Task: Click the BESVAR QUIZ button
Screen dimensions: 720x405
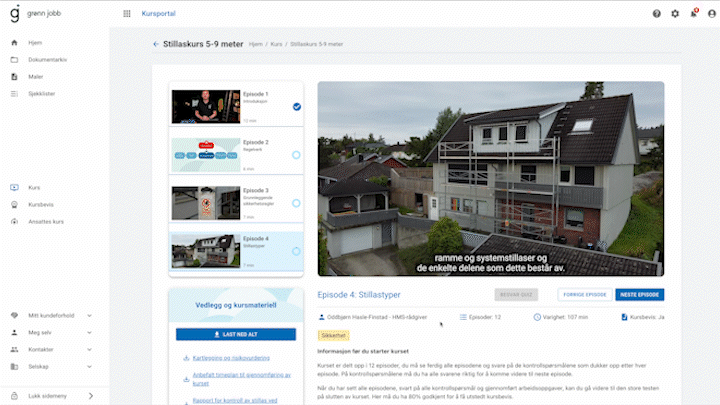Action: (516, 294)
